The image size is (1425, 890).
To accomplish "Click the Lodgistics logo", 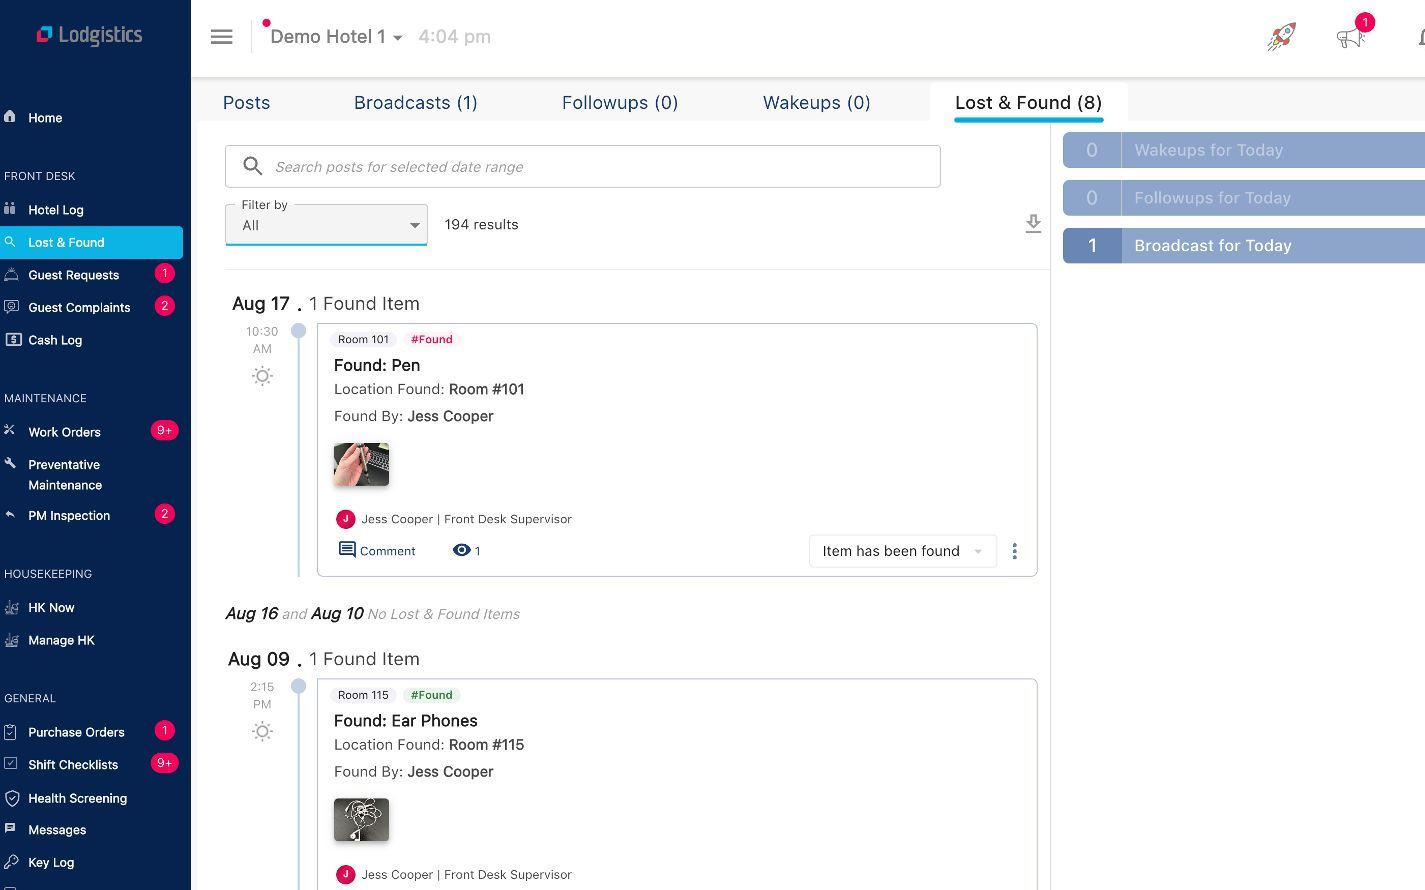I will pyautogui.click(x=89, y=35).
